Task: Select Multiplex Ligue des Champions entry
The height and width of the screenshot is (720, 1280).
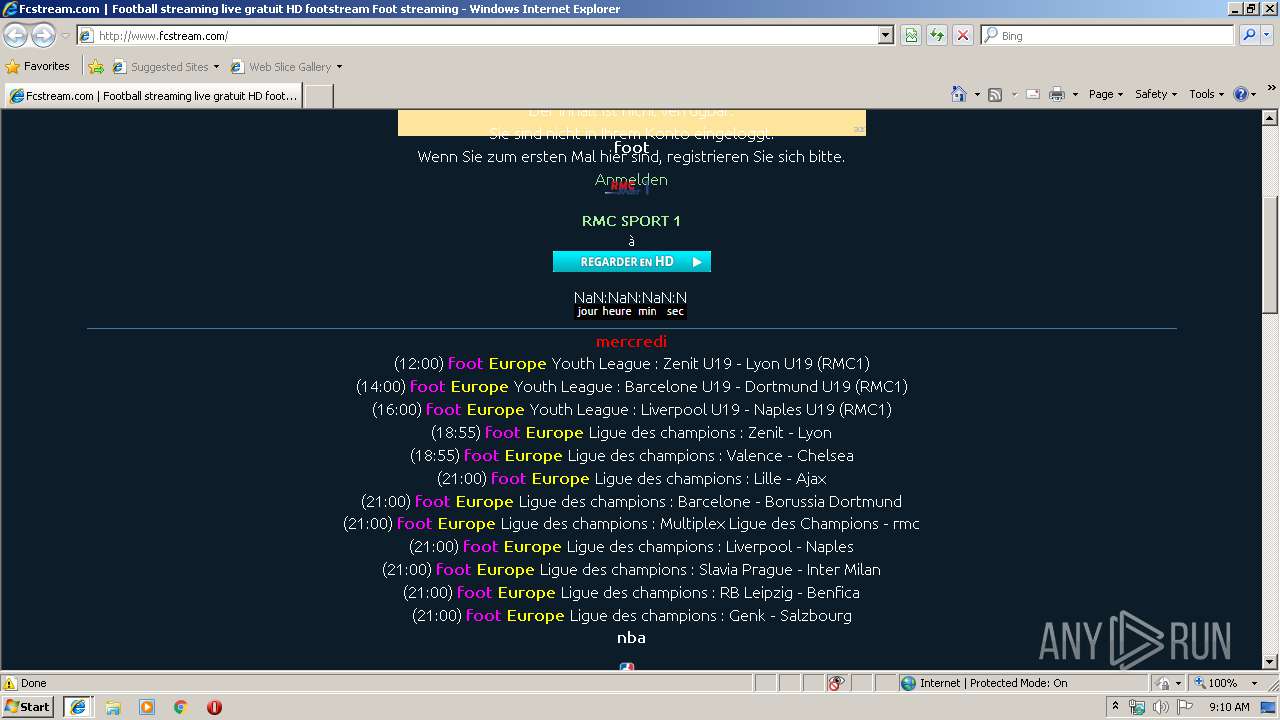Action: click(x=632, y=524)
